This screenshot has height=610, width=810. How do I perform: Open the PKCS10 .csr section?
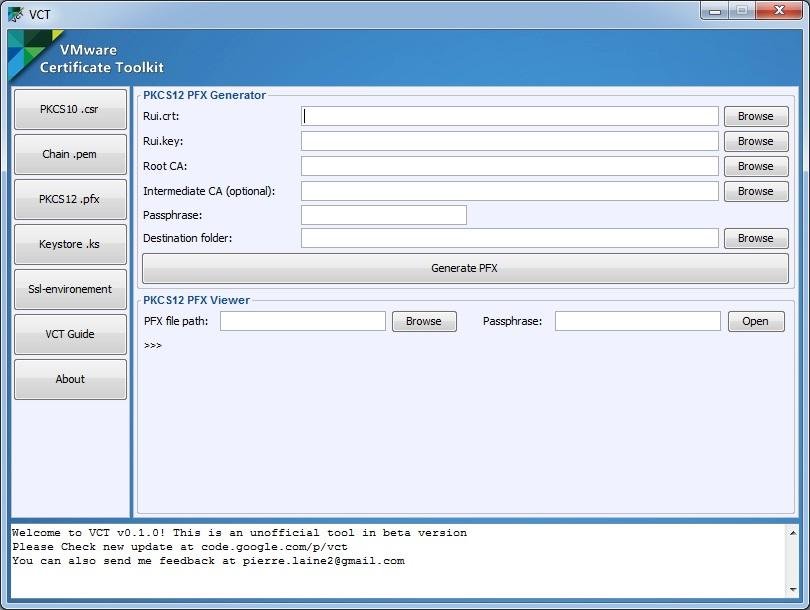(70, 109)
